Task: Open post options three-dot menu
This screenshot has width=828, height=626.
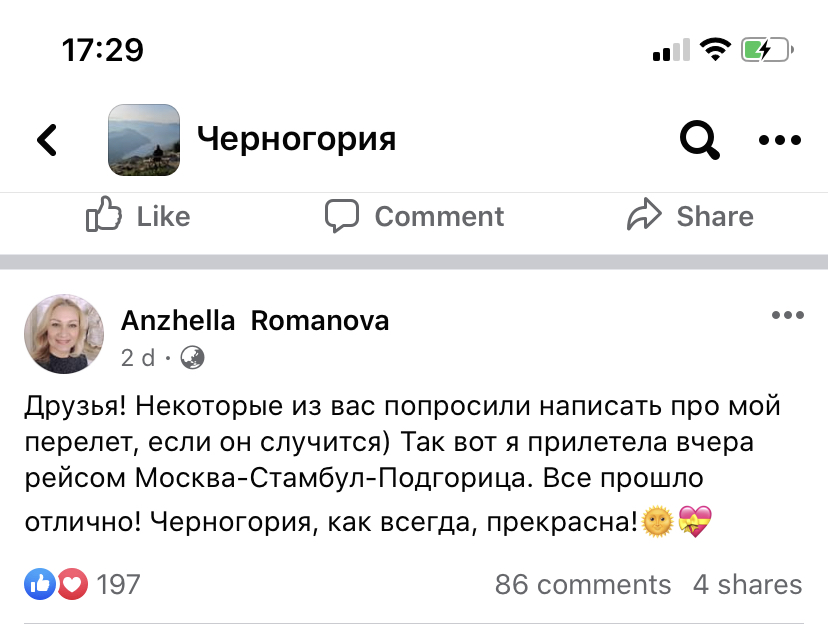Action: [x=788, y=316]
